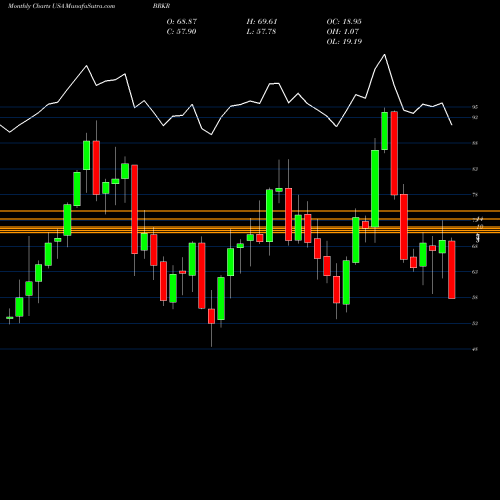Select the BRKR ticker symbol label
Image resolution: width=500 pixels, height=500 pixels.
(x=161, y=6)
